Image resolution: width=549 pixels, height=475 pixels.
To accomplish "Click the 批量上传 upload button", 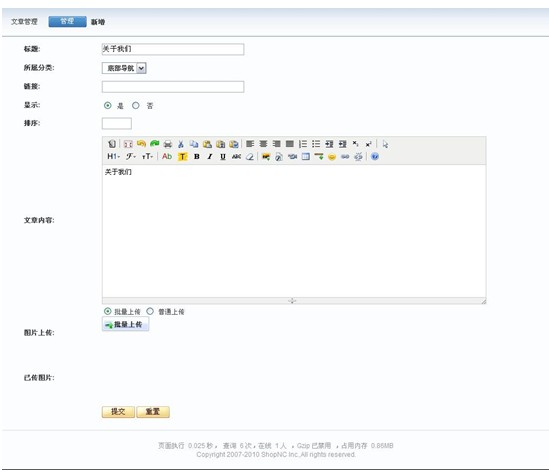I will (125, 324).
